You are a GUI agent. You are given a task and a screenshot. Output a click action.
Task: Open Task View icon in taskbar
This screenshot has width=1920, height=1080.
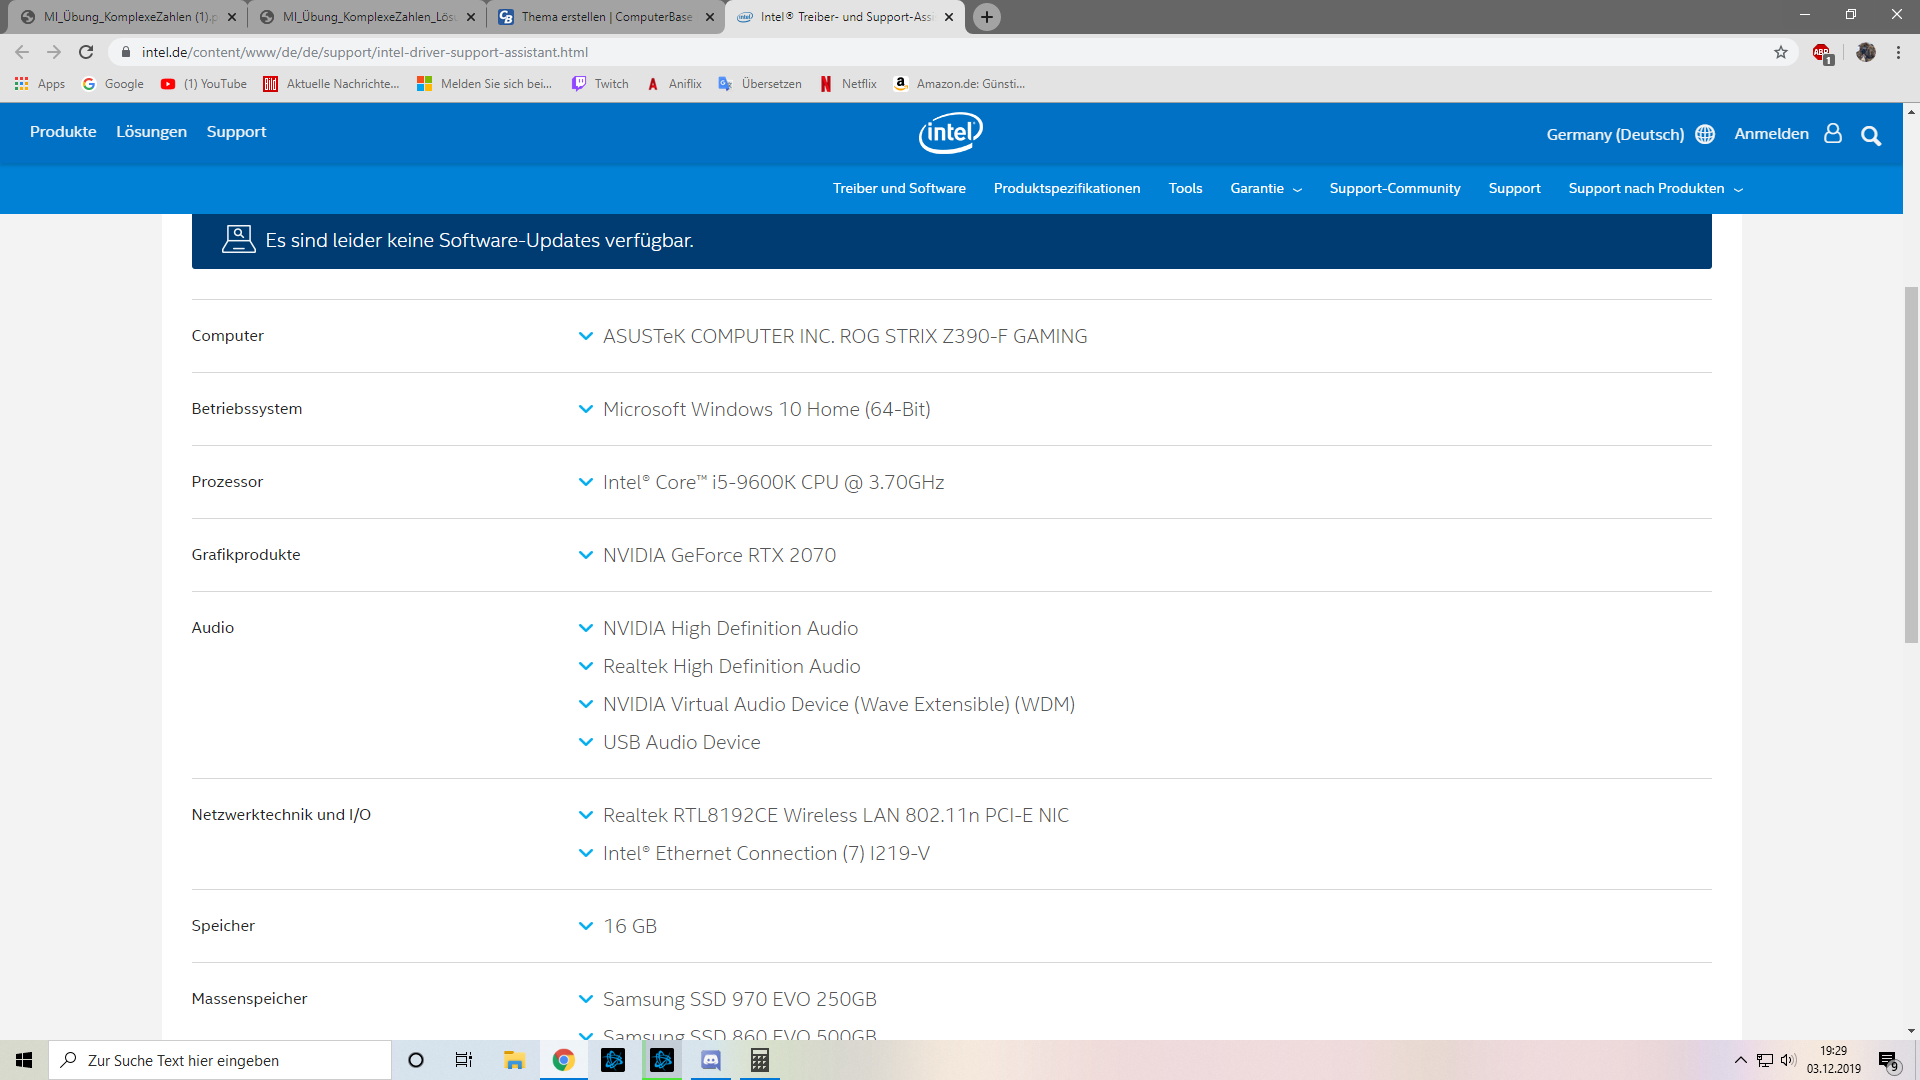click(x=464, y=1060)
